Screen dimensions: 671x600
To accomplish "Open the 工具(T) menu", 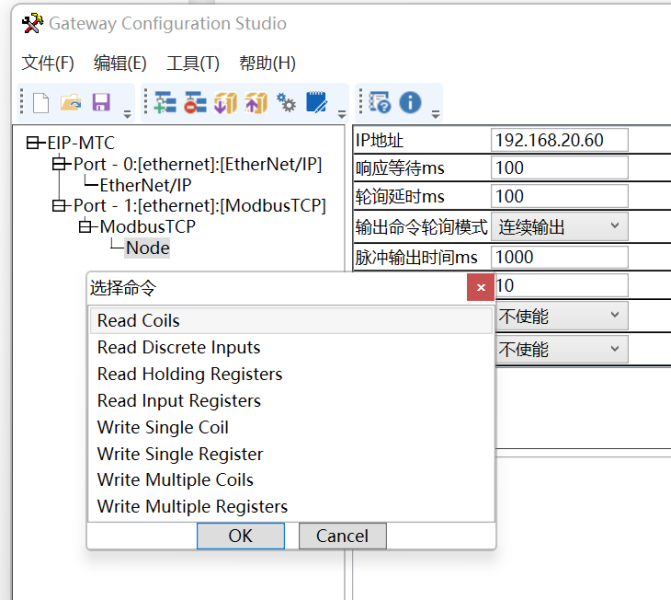I will 193,63.
